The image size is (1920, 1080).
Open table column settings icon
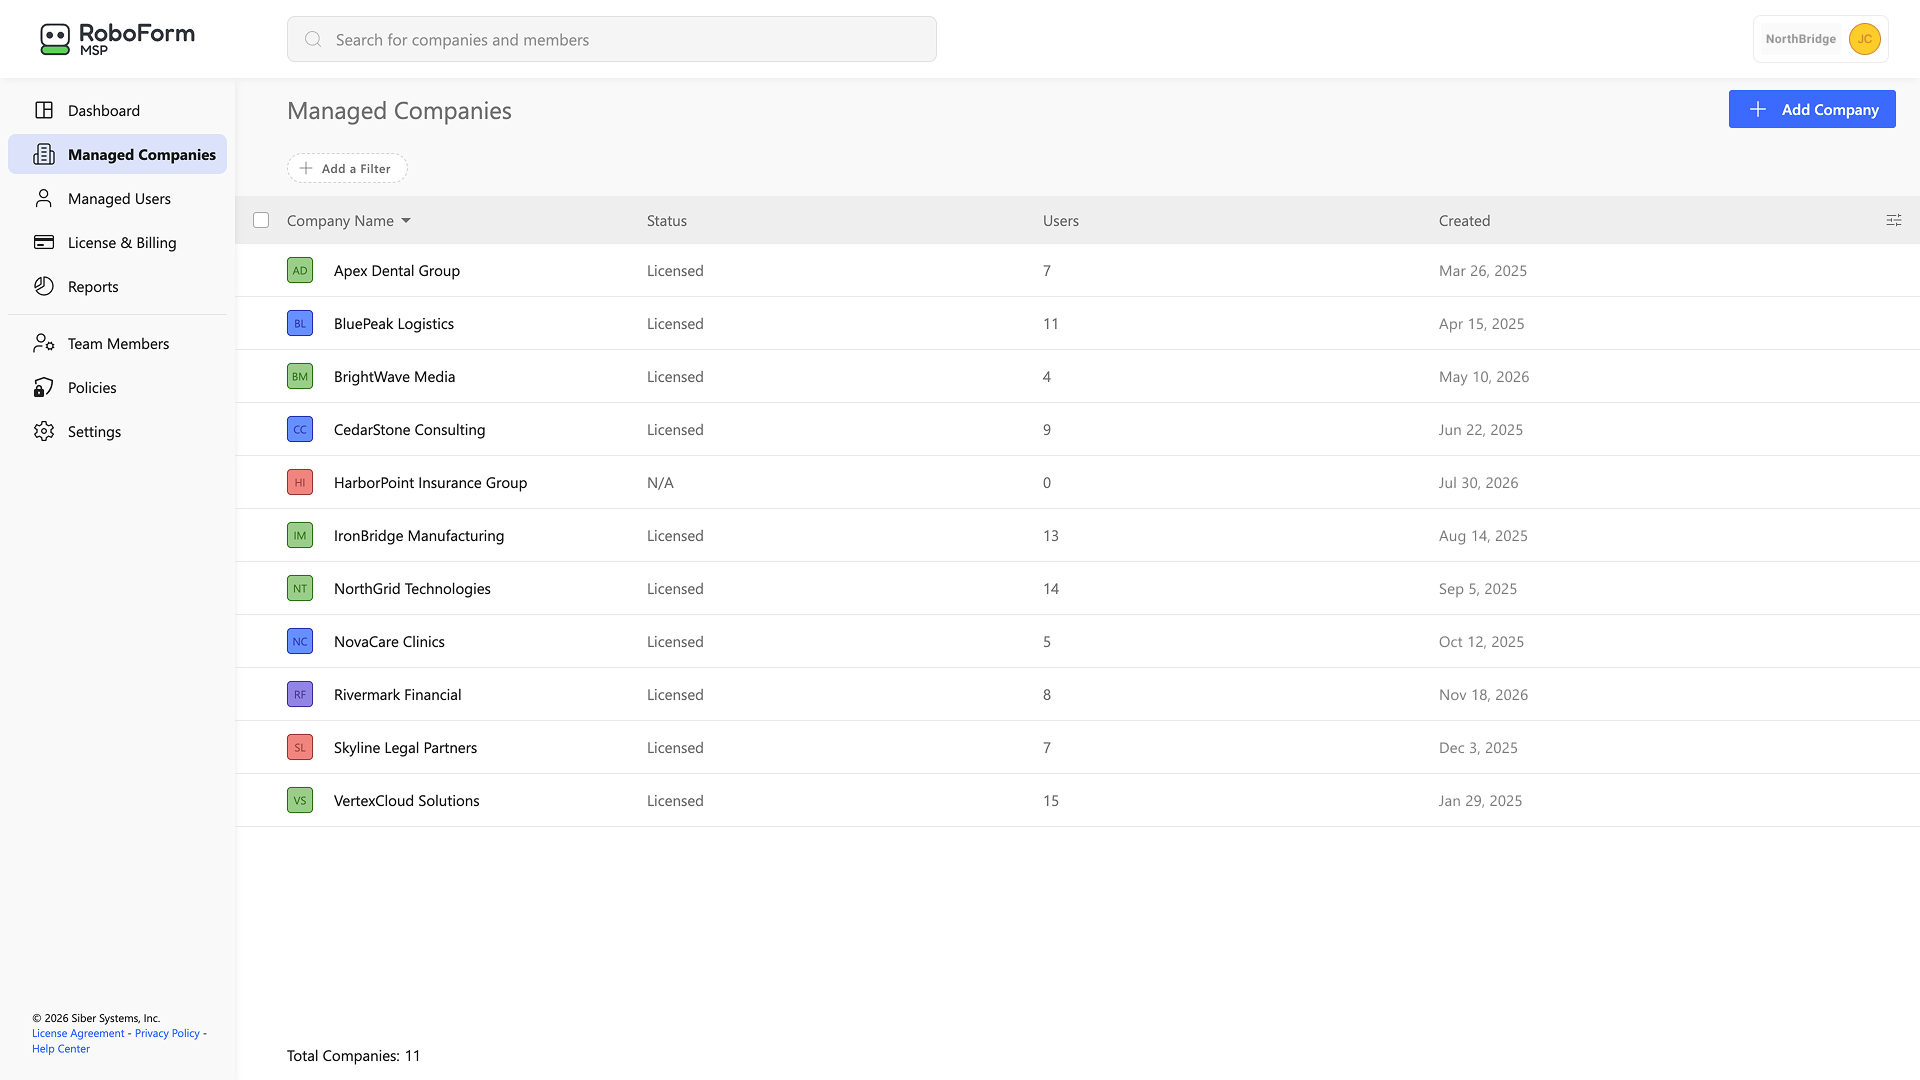point(1894,220)
